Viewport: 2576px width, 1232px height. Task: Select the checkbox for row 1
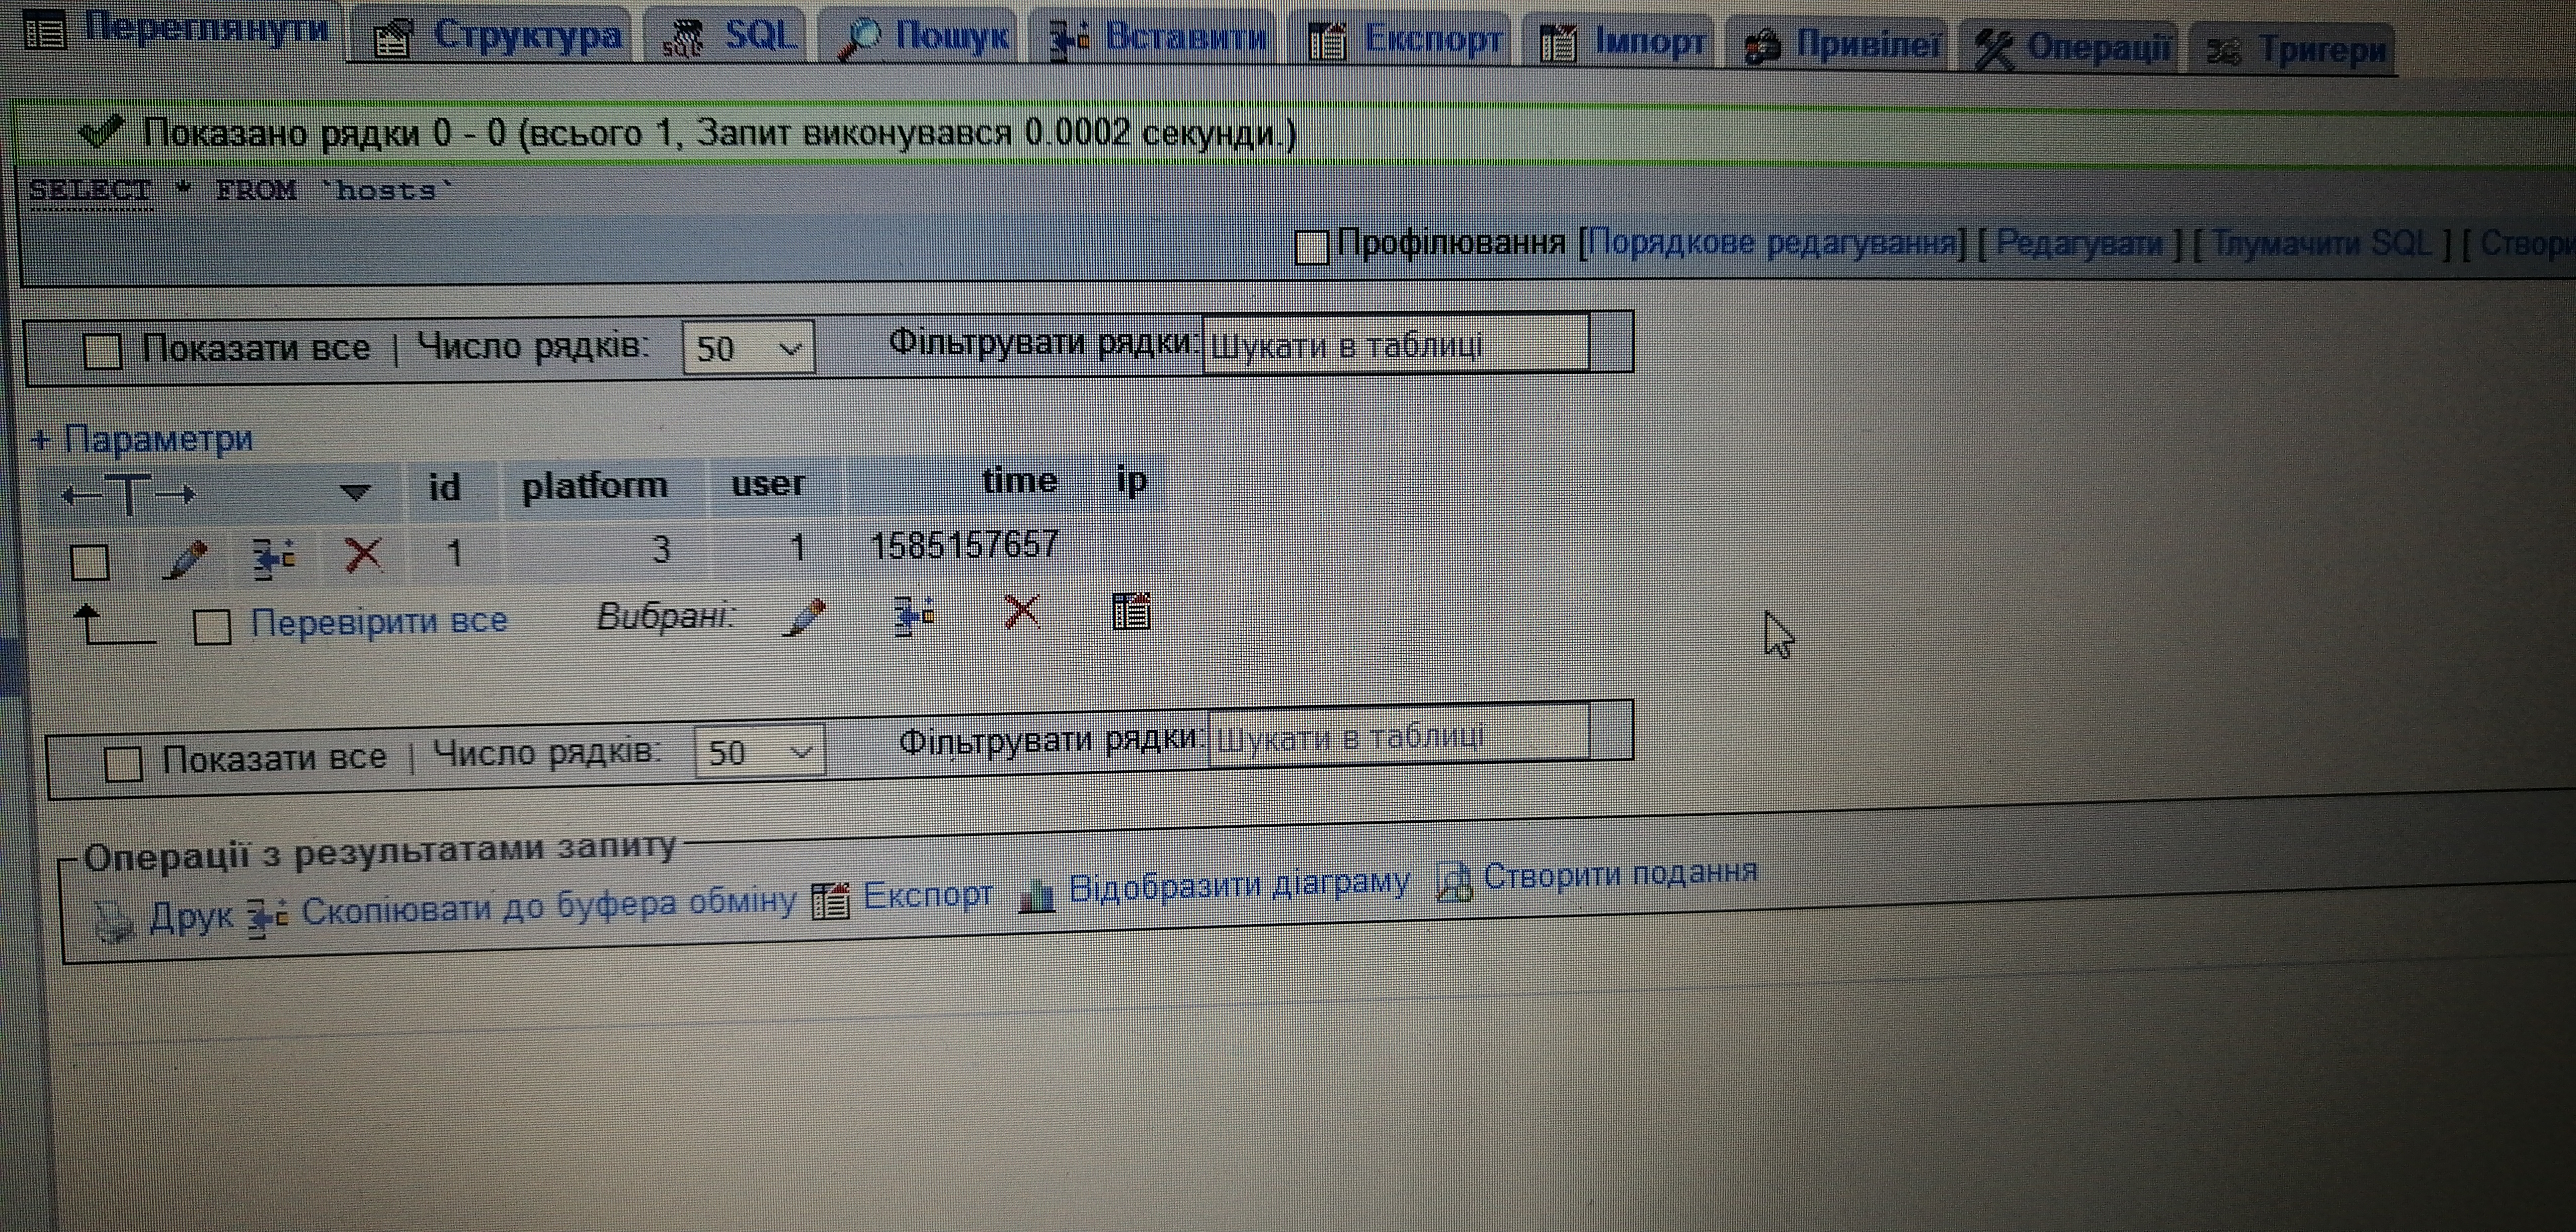[x=90, y=562]
